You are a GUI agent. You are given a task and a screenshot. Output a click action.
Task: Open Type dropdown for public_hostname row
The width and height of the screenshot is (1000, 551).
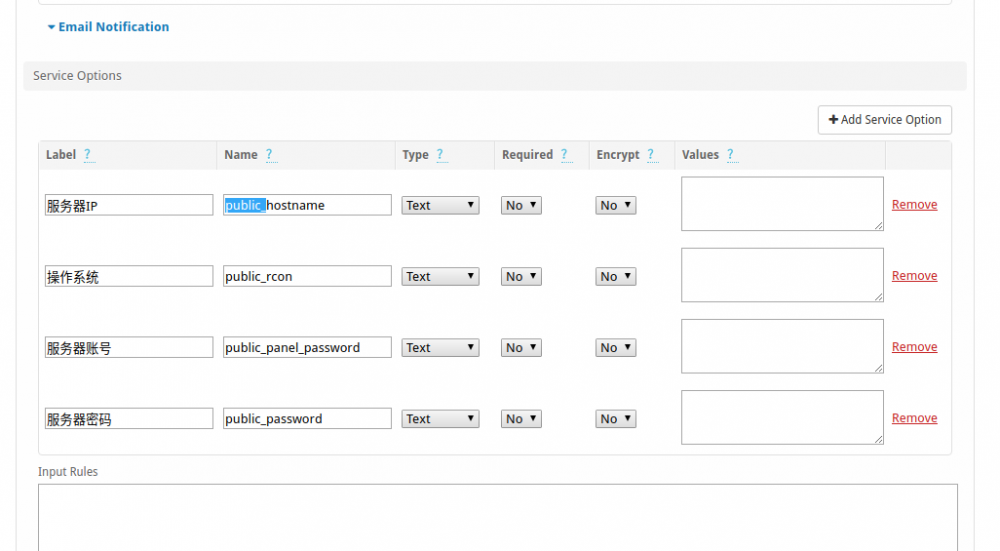(440, 205)
